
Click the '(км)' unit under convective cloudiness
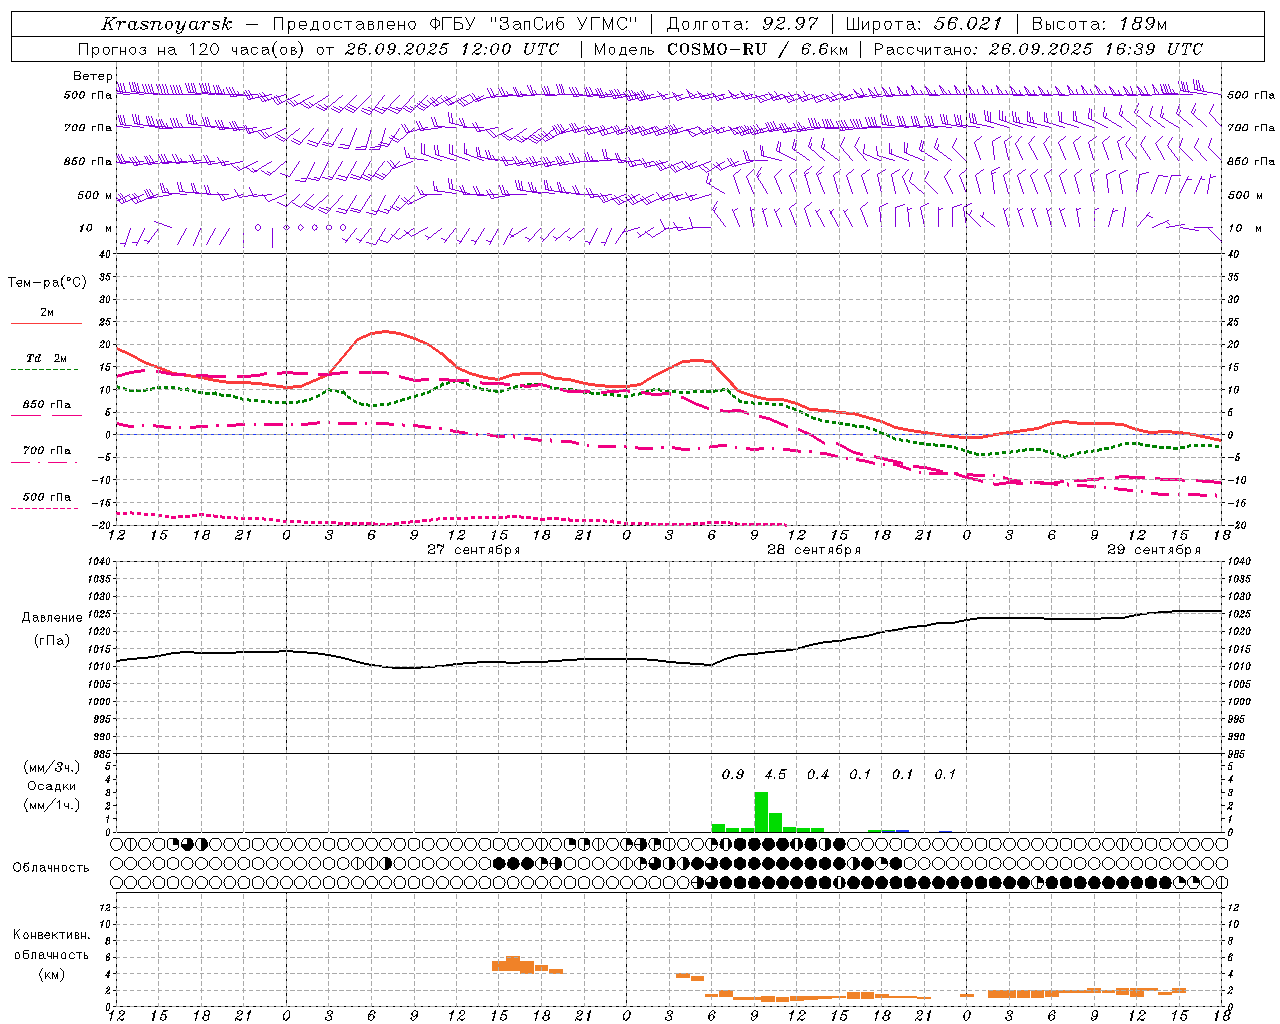[x=51, y=975]
